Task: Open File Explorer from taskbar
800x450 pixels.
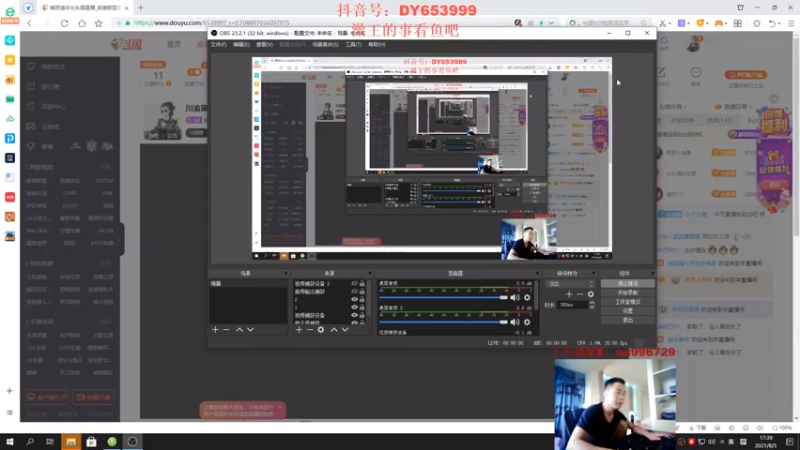Action: click(x=71, y=442)
